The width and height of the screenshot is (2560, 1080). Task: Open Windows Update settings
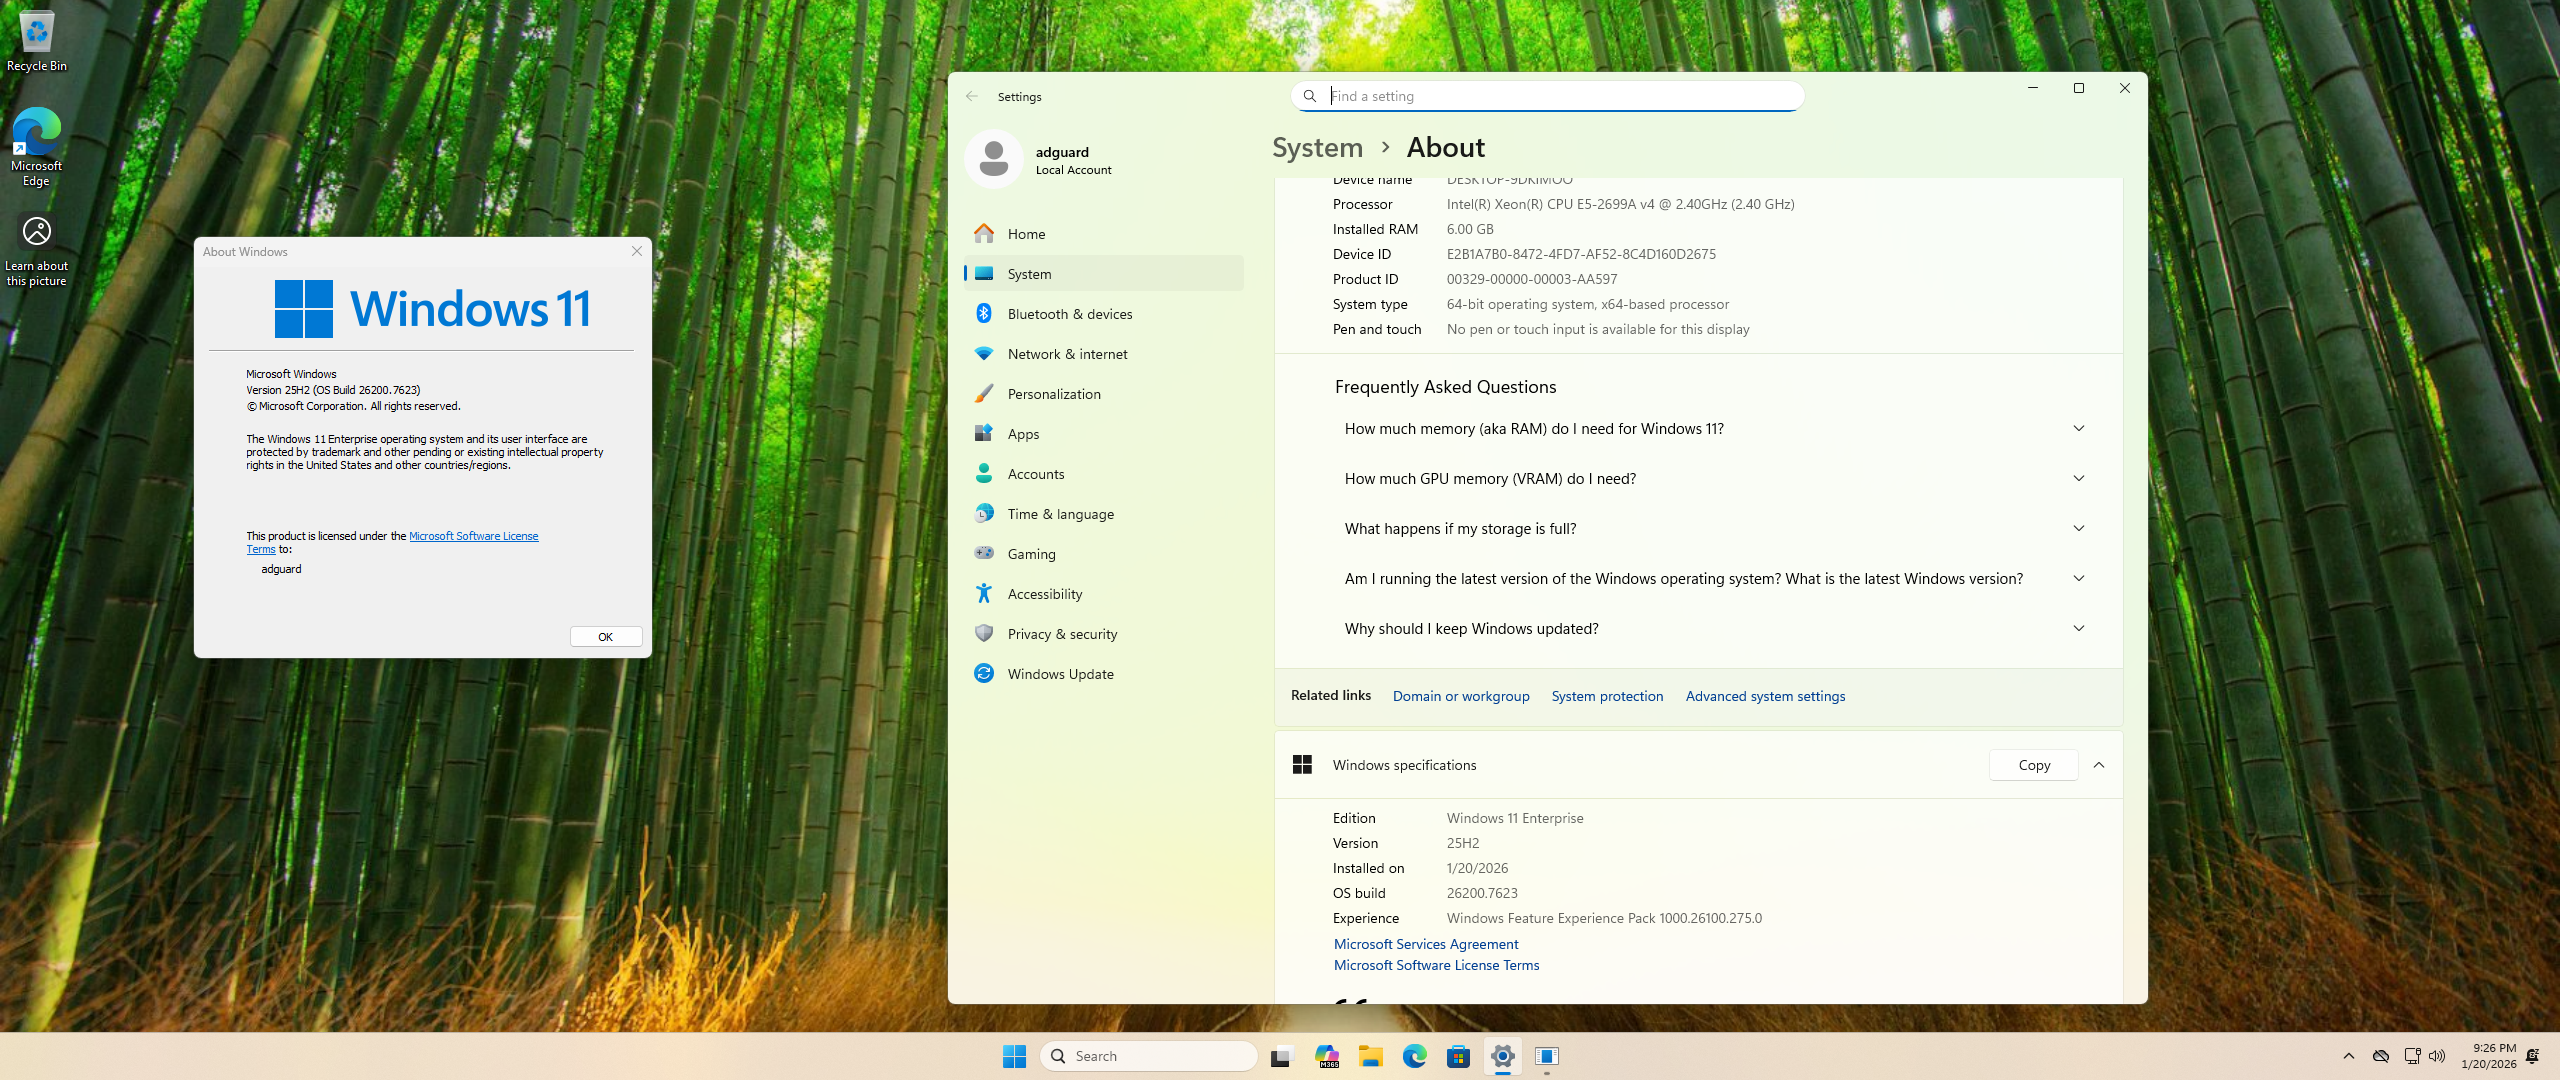click(x=1060, y=674)
